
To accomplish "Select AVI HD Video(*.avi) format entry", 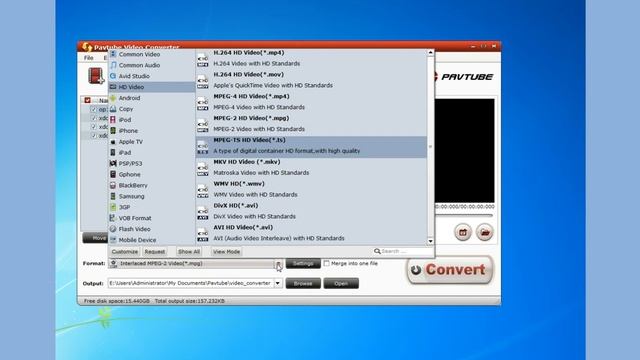I will [311, 234].
